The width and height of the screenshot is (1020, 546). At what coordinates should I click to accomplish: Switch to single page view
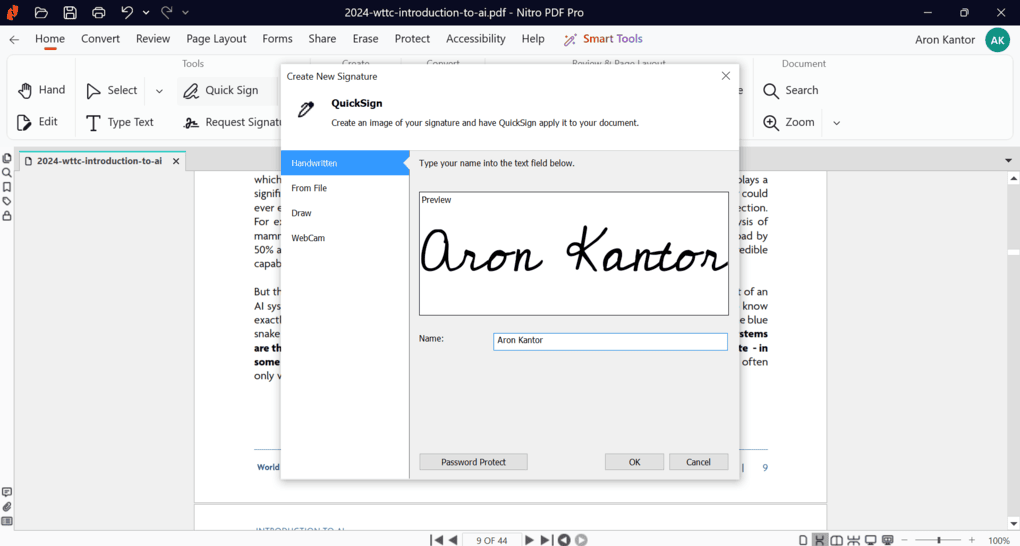point(803,540)
